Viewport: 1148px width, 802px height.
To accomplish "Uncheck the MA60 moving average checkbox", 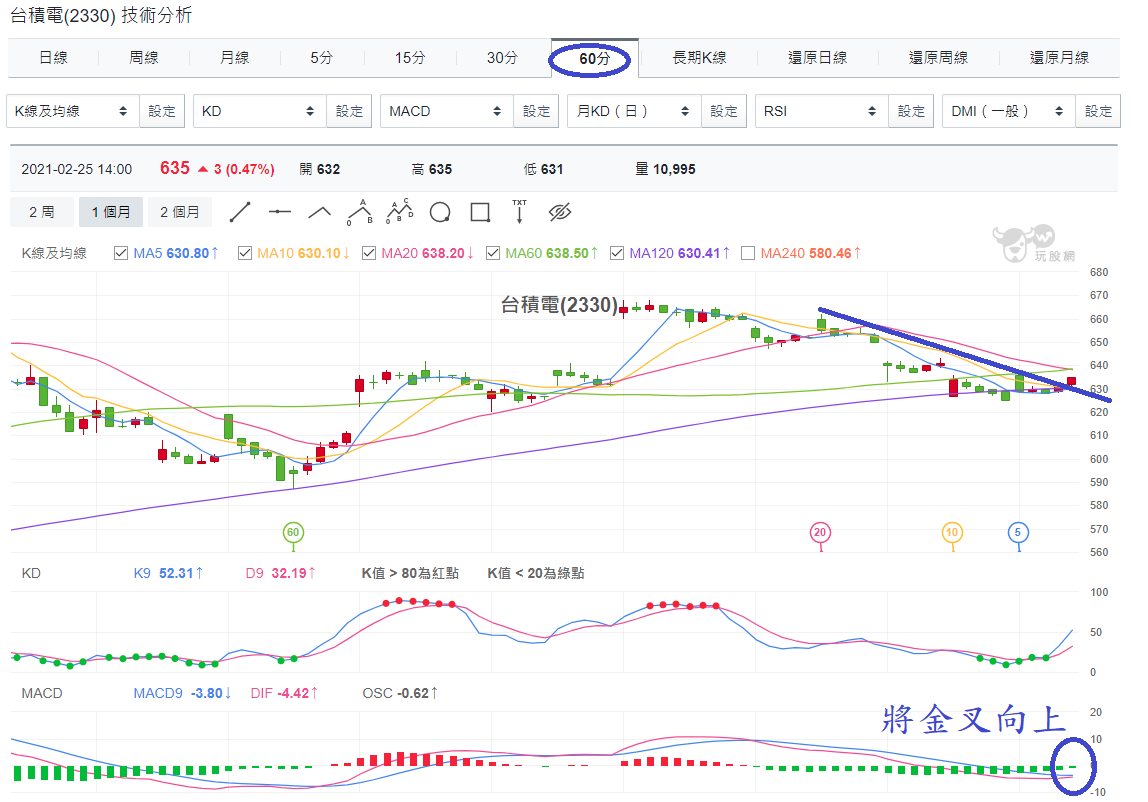I will 493,253.
